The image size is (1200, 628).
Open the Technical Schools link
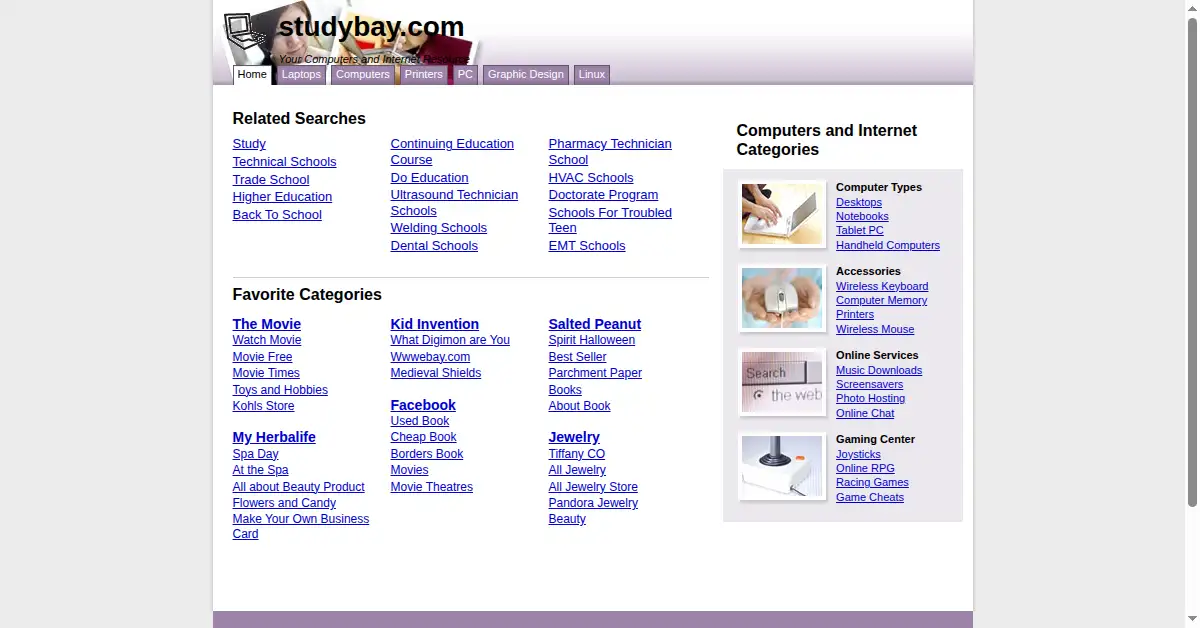(x=285, y=162)
